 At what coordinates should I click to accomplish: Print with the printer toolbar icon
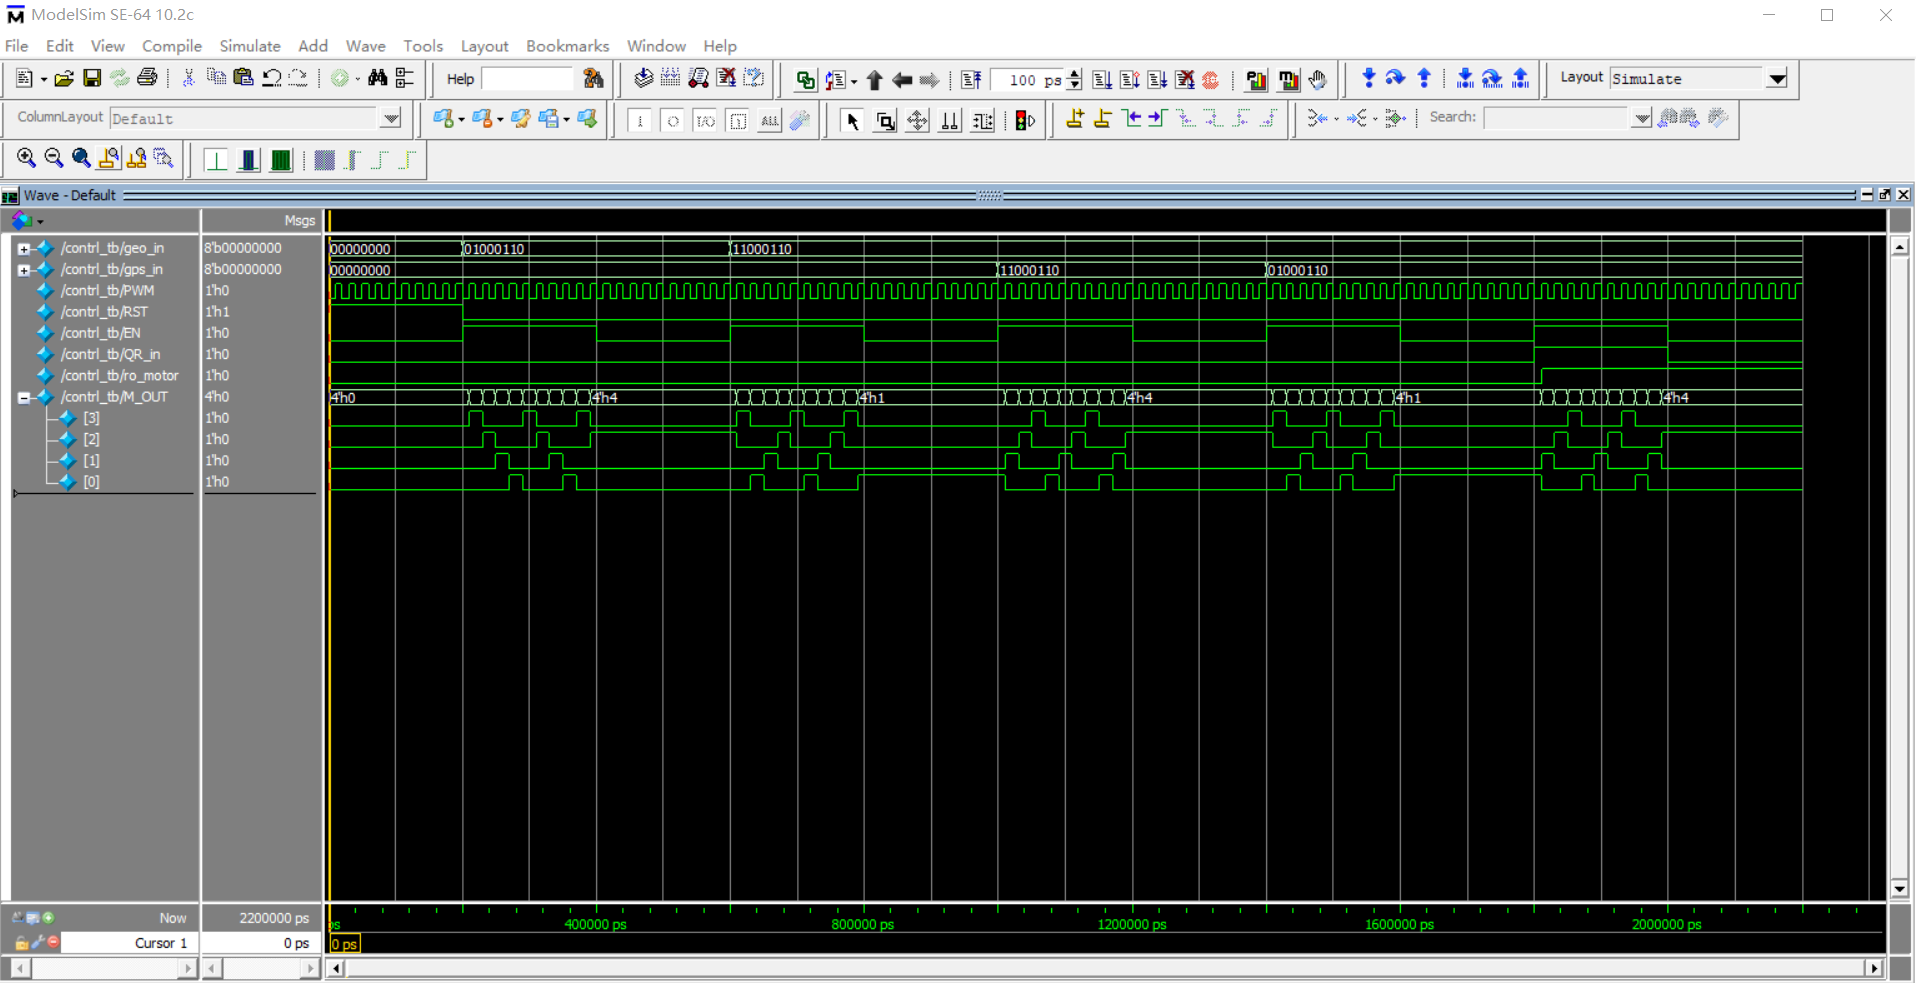[147, 78]
